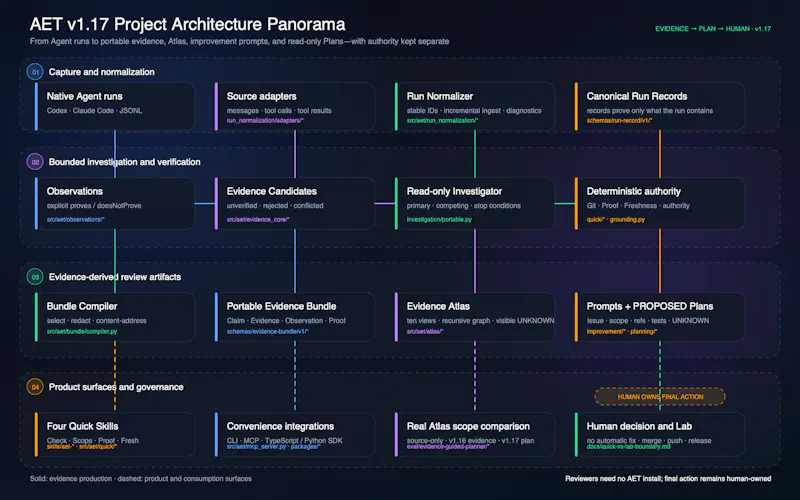Click the HUMAN OWNS FINAL ACTION badge
Viewport: 800px width, 500px height.
point(660,396)
